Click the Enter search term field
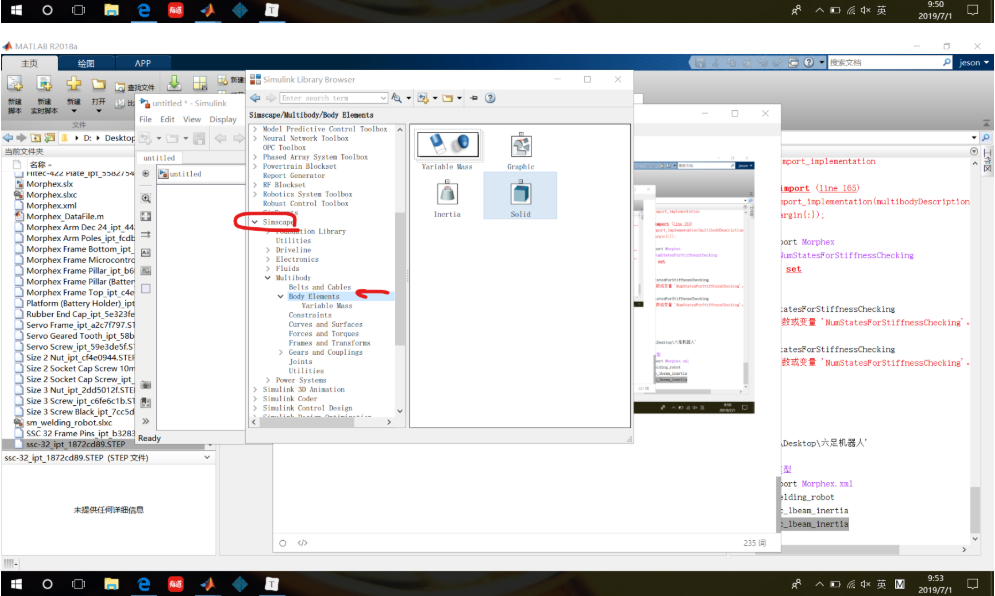The width and height of the screenshot is (995, 596). tap(330, 98)
